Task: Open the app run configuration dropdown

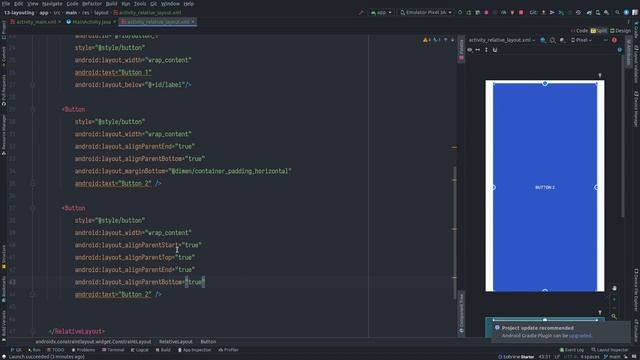Action: point(381,13)
